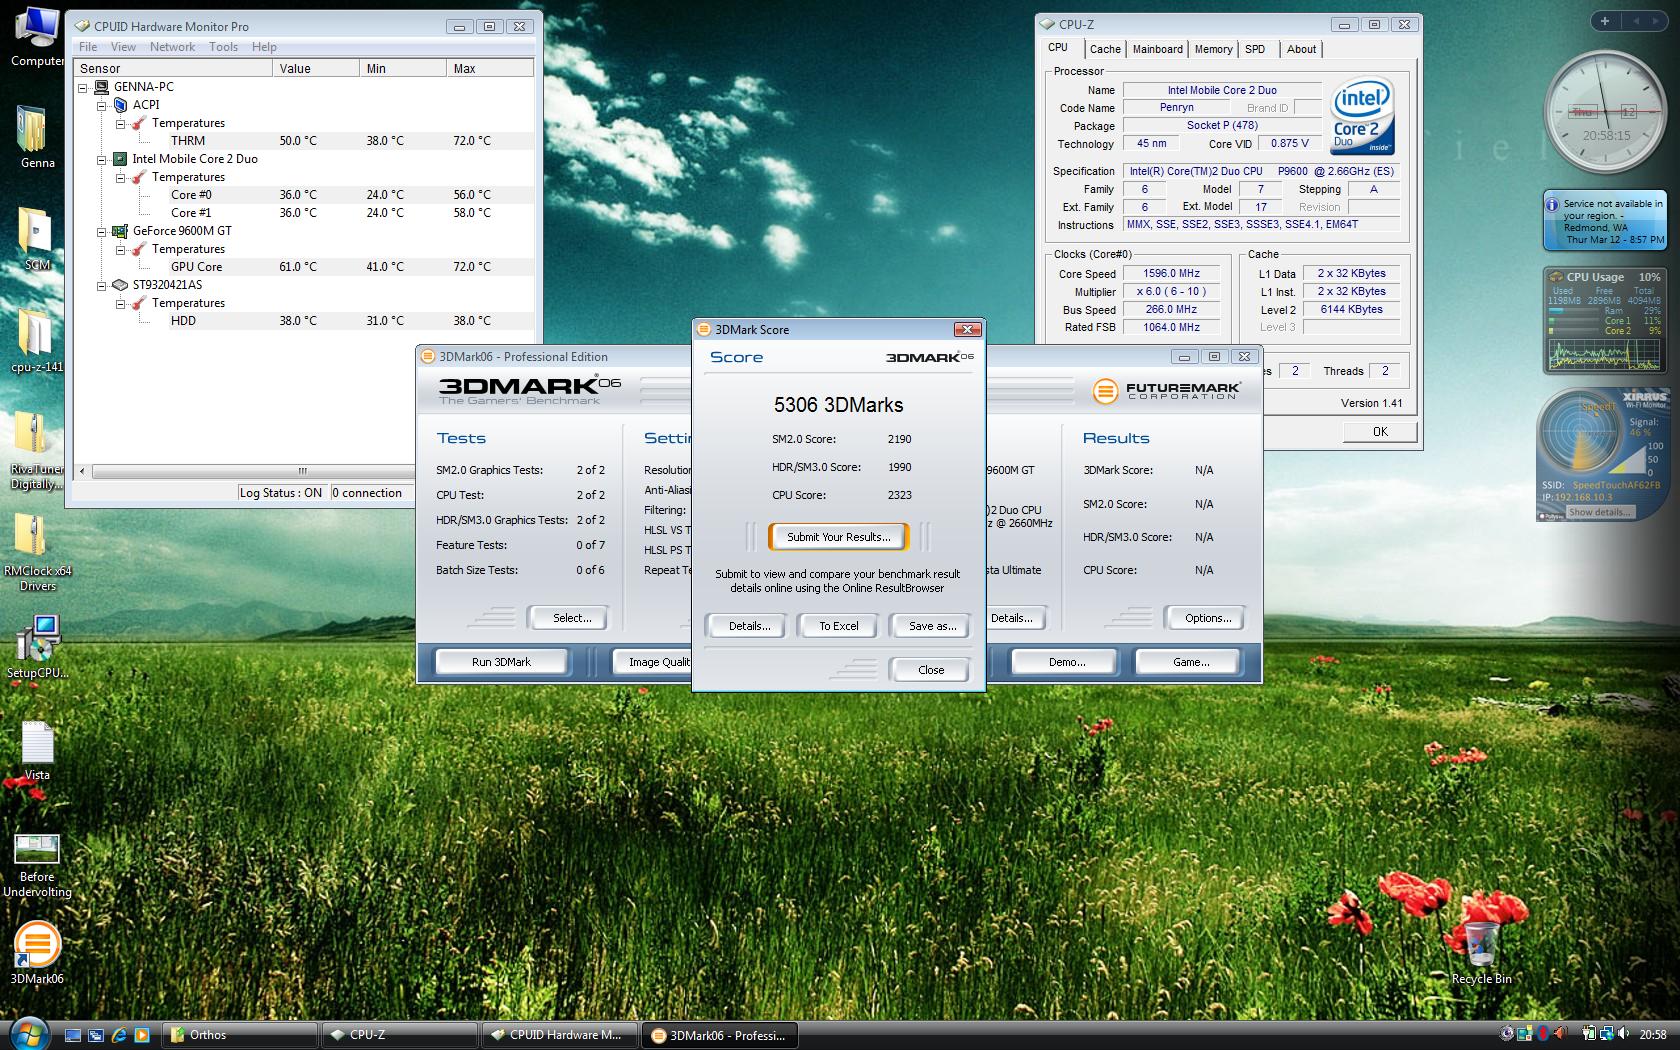
Task: Click To Excel button
Action: coord(838,626)
